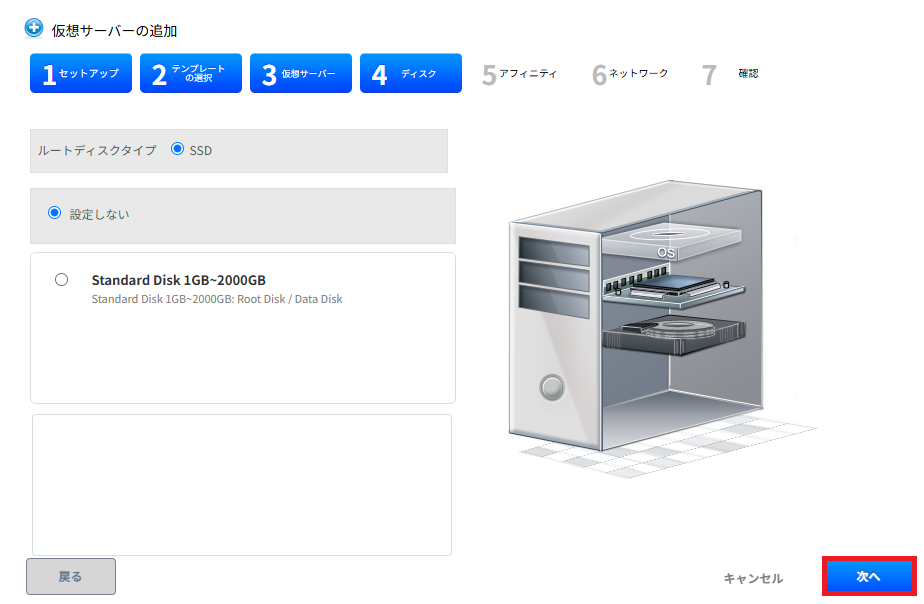Screen dimensions: 924x604
Task: Click the power button on the tower graphic
Action: coord(552,388)
